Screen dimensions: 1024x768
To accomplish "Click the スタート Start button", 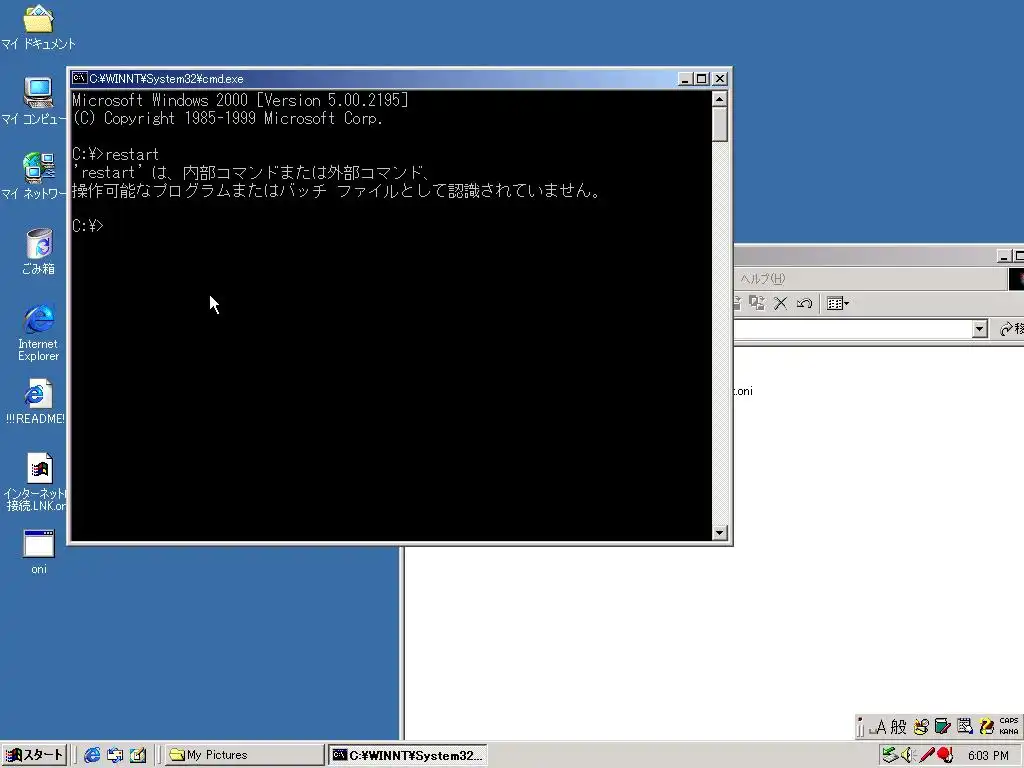I will click(34, 755).
